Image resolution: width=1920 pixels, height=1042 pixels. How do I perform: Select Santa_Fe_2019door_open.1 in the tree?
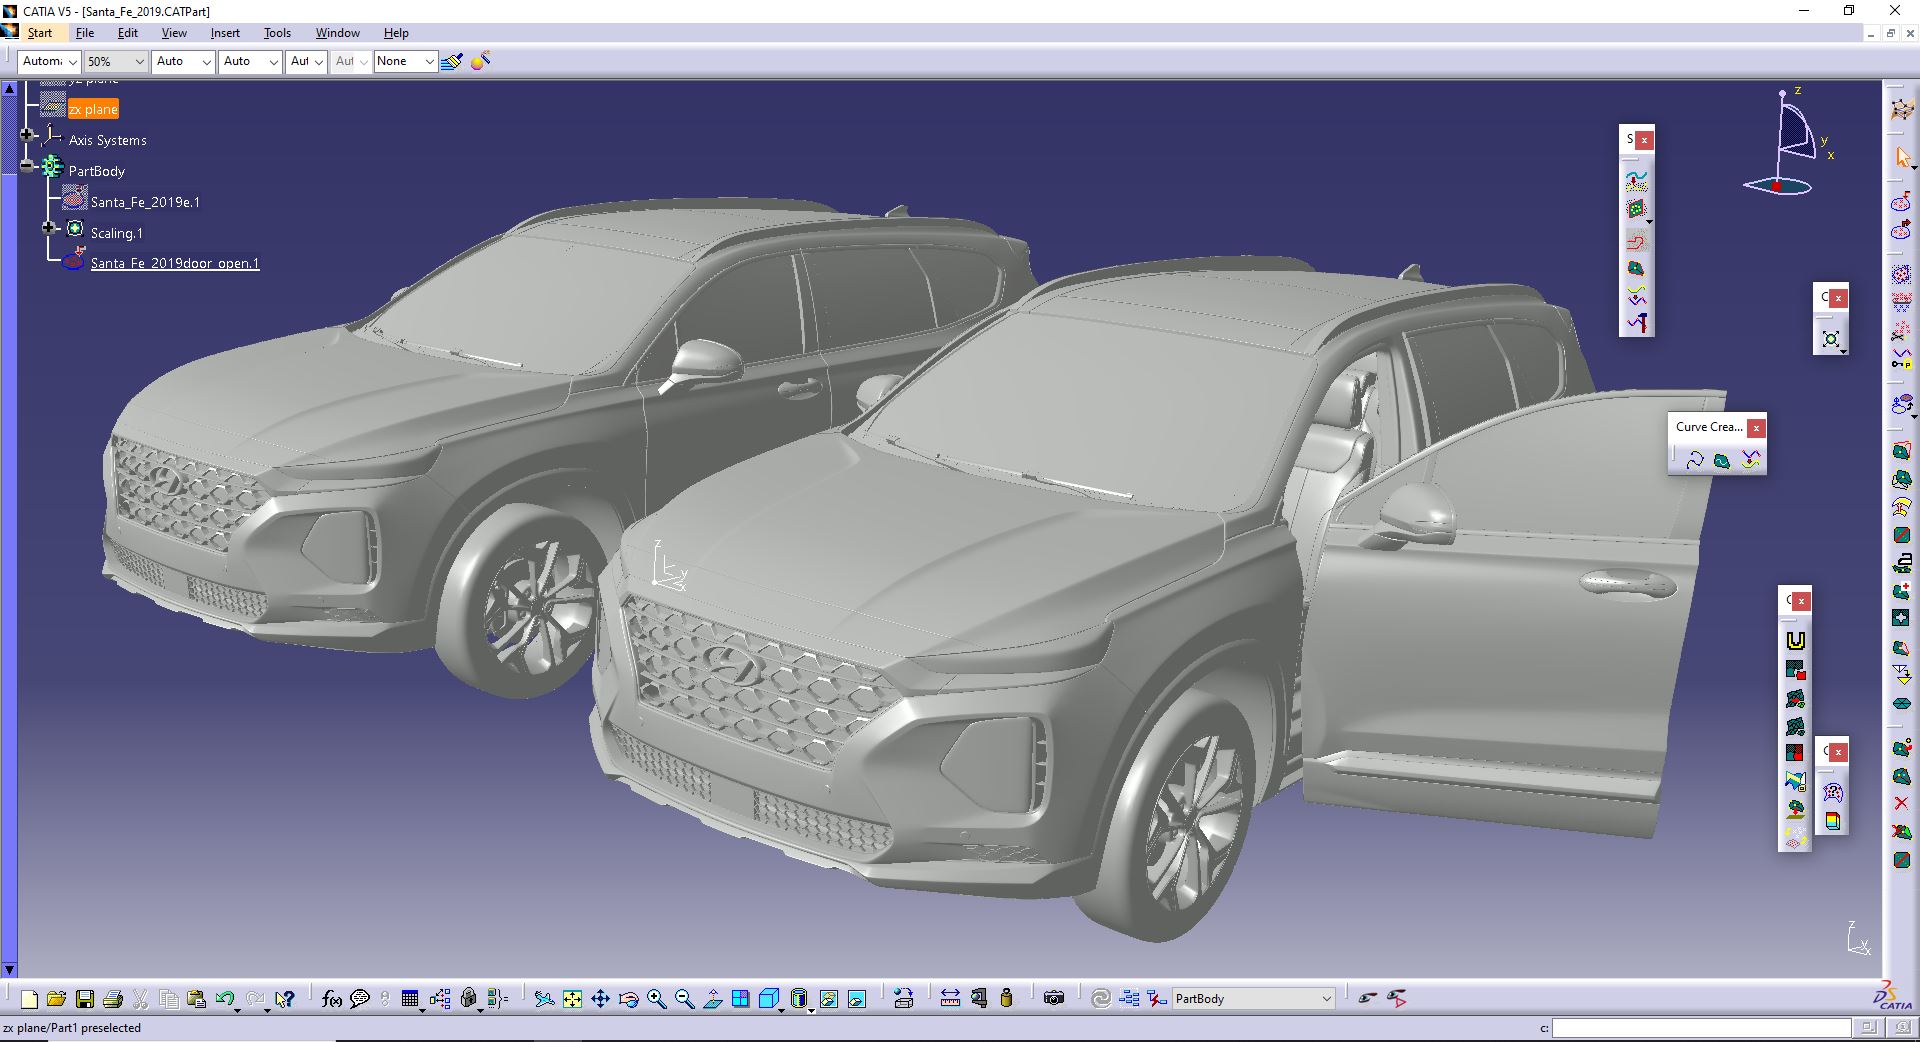pyautogui.click(x=175, y=264)
